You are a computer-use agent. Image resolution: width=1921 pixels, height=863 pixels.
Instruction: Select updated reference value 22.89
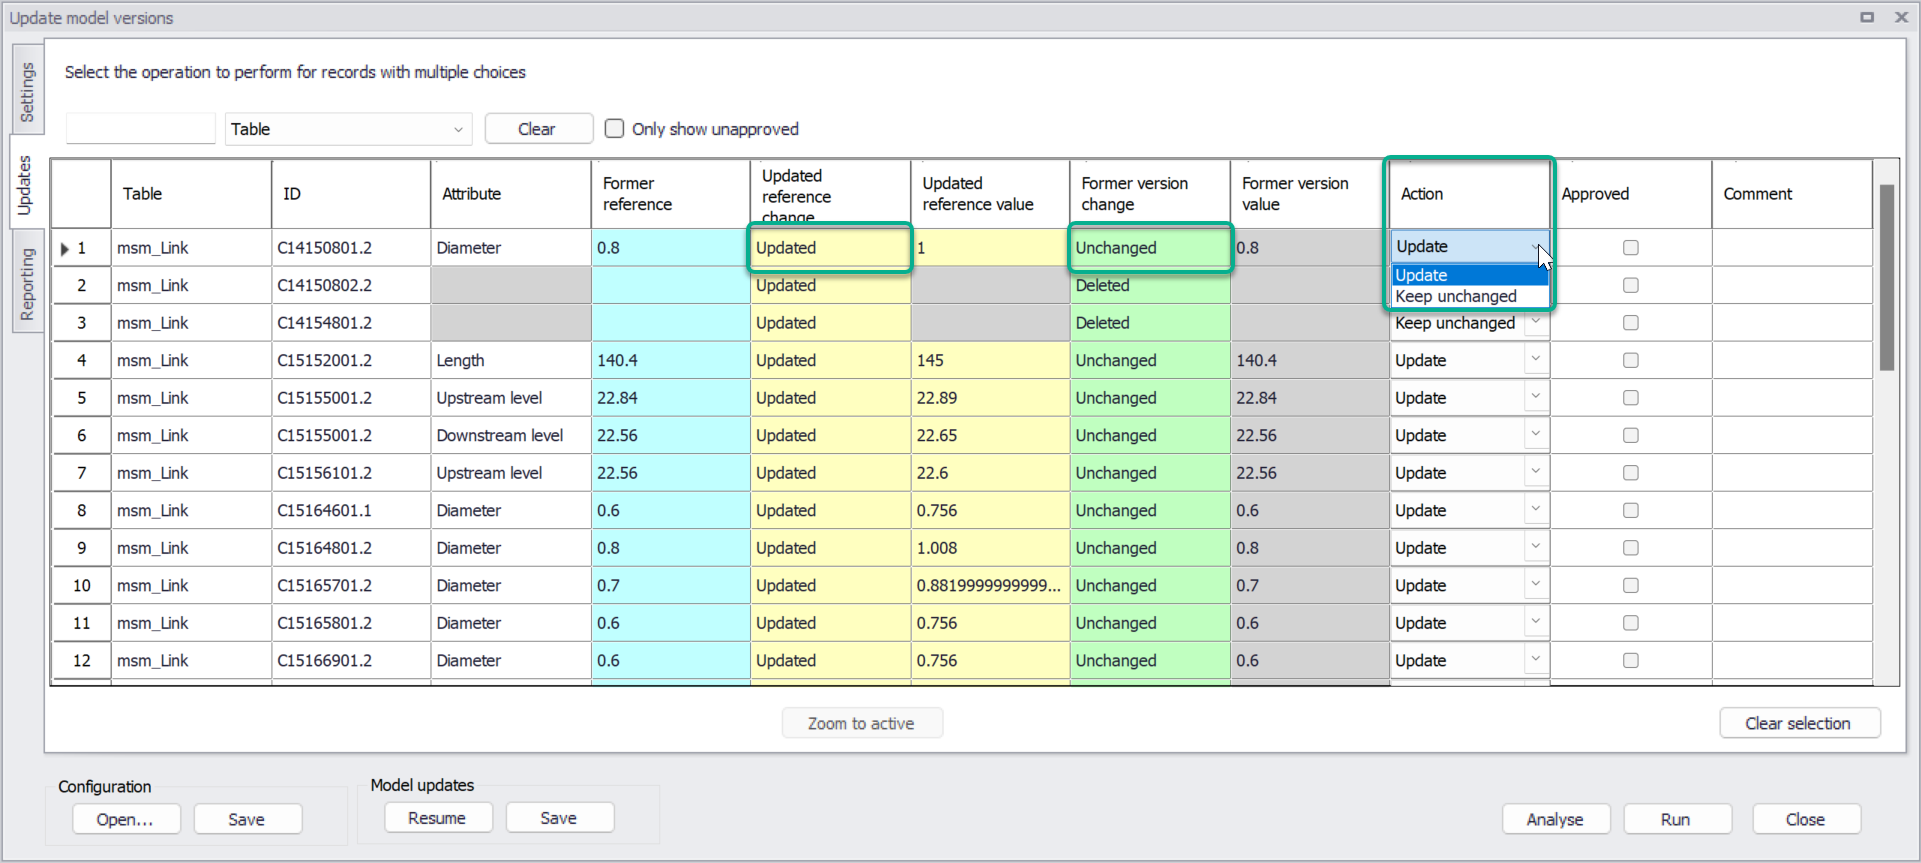[990, 398]
